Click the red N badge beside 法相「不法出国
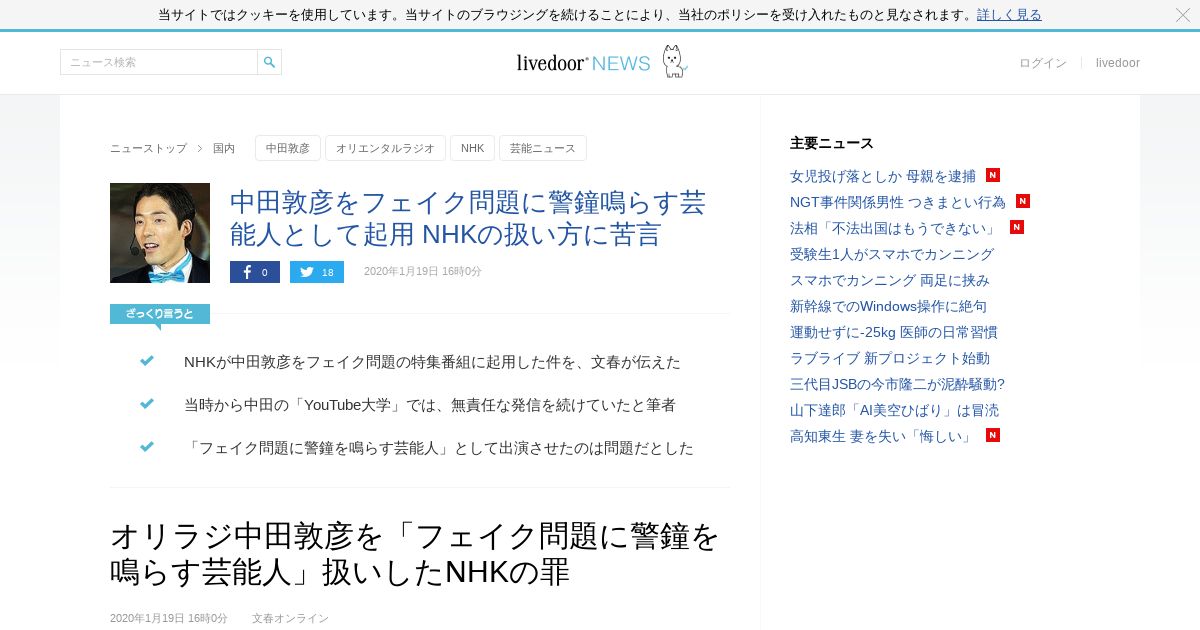Image resolution: width=1200 pixels, height=630 pixels. pos(1017,227)
